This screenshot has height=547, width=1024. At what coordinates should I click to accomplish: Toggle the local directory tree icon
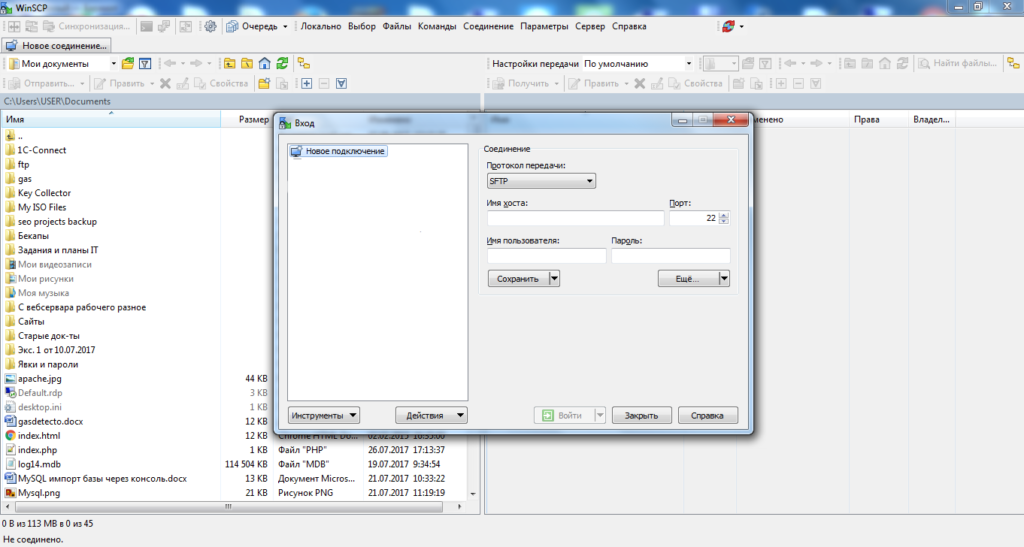click(x=304, y=63)
